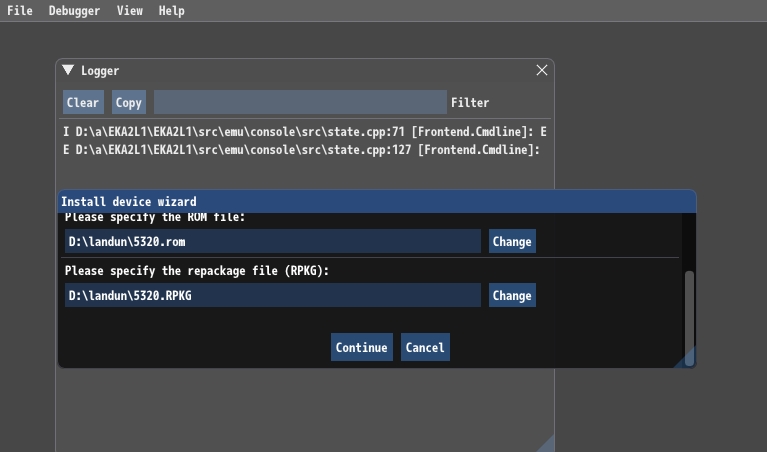Collapse the Logger window triangle
Screen dimensions: 767x452
(68, 70)
